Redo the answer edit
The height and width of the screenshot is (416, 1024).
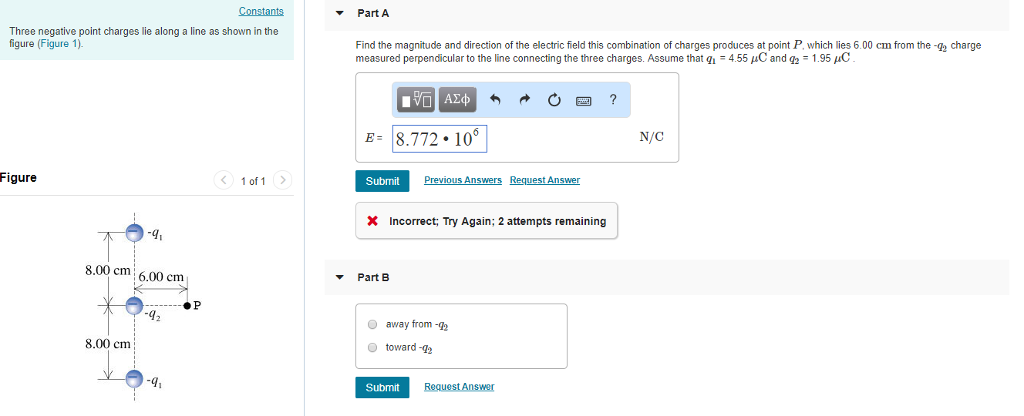click(524, 100)
